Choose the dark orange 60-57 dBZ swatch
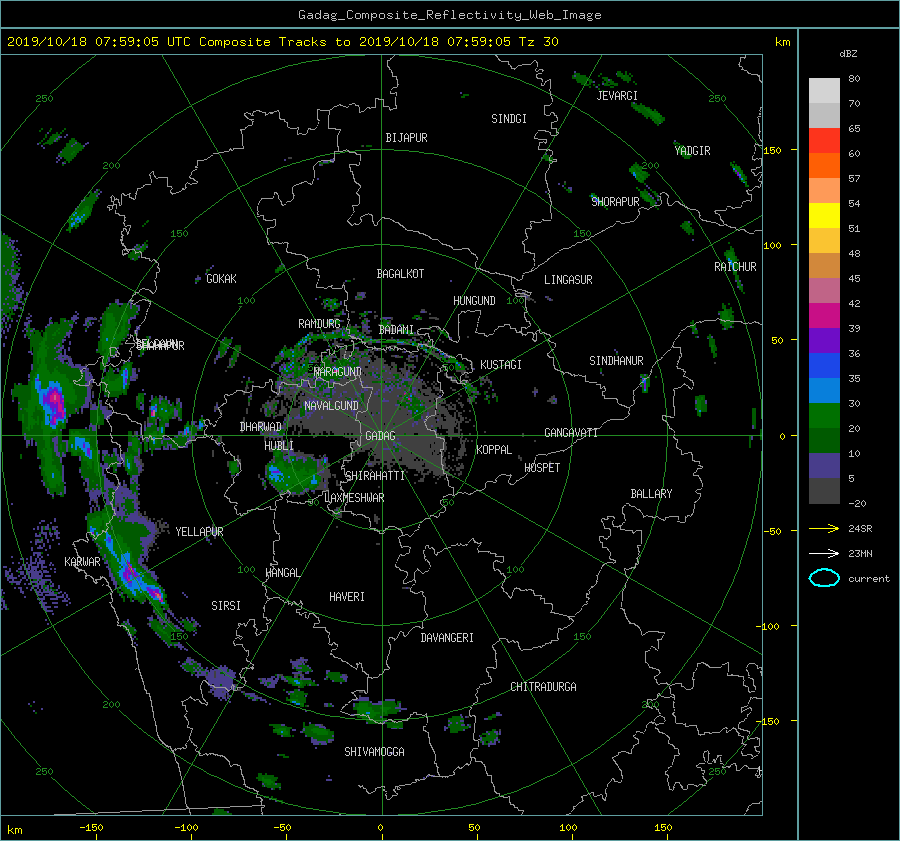The height and width of the screenshot is (841, 900). [824, 166]
